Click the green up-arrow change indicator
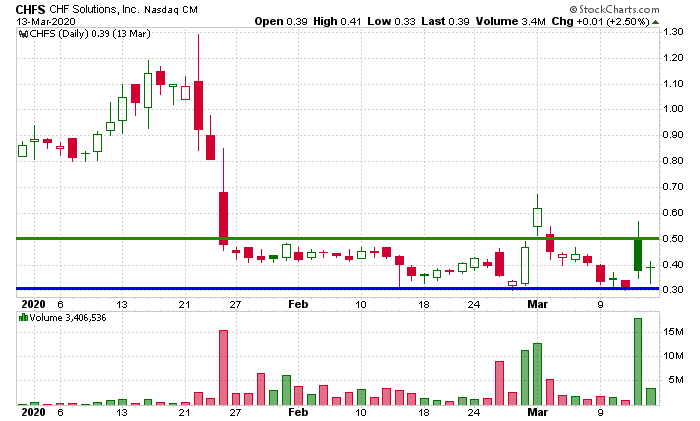Screen dimensions: 700x421 (x=655, y=22)
